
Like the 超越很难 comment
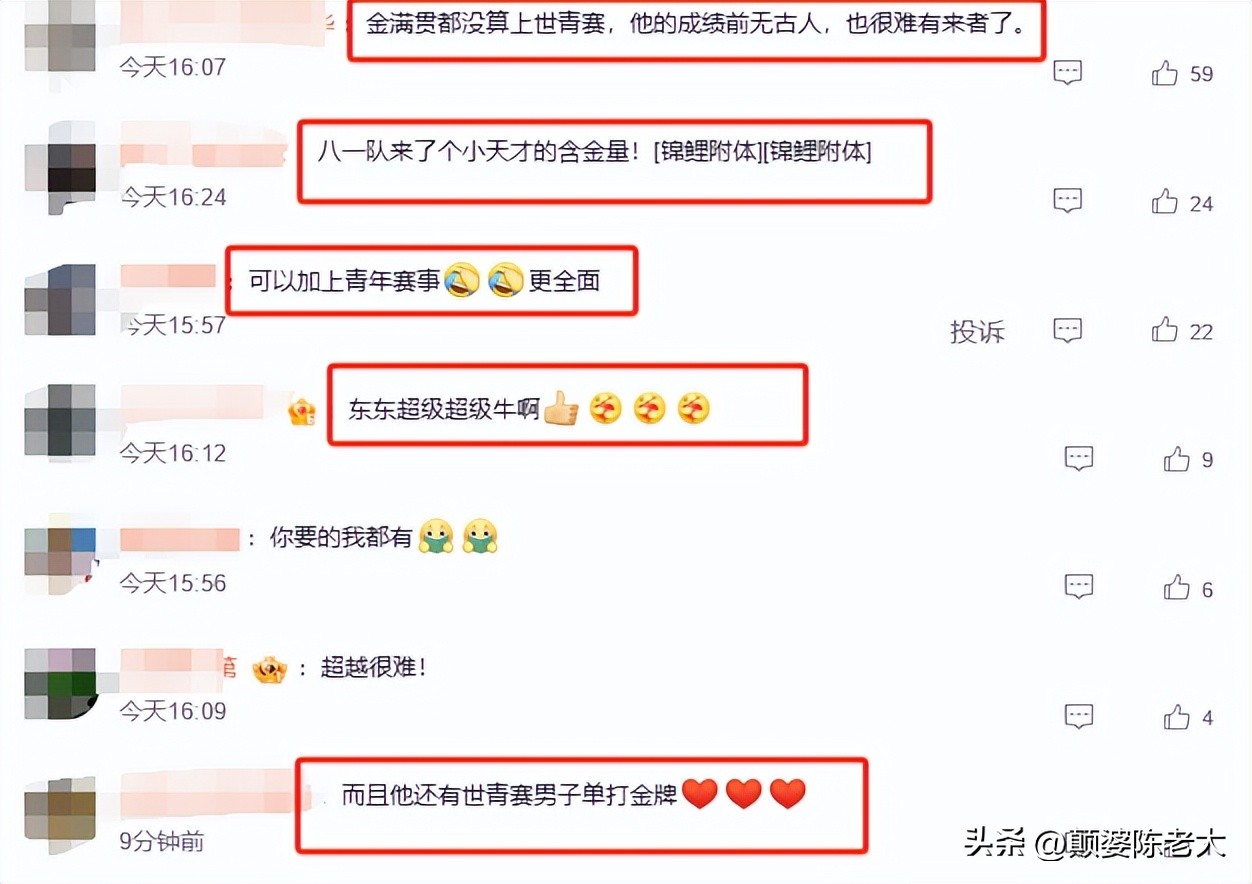coord(1177,717)
